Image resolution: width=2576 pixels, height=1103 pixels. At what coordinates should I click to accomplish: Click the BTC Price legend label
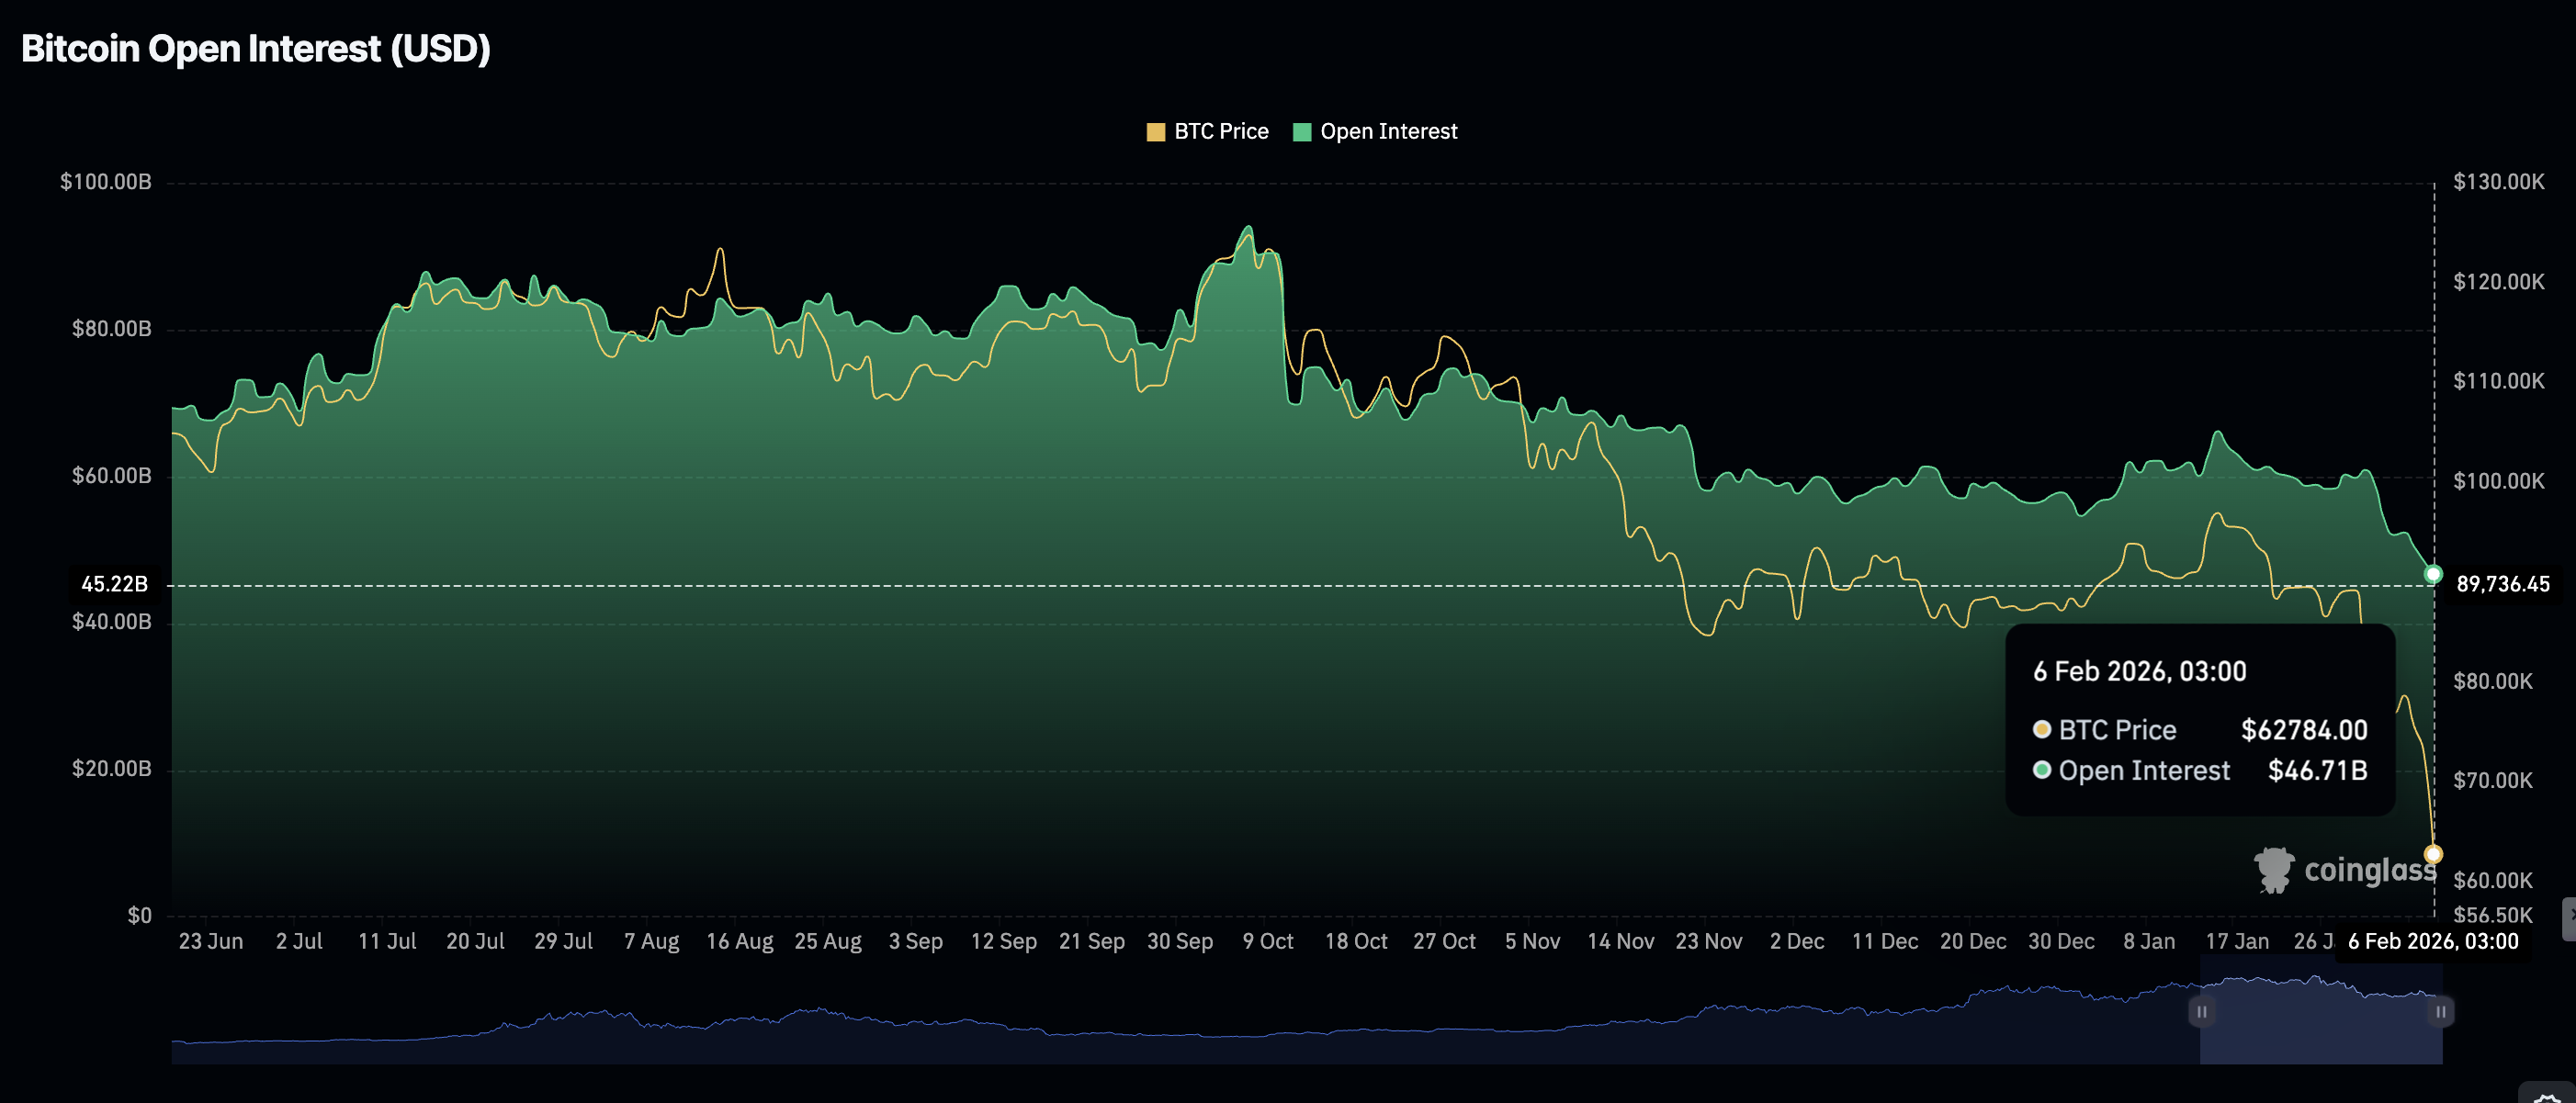1220,132
